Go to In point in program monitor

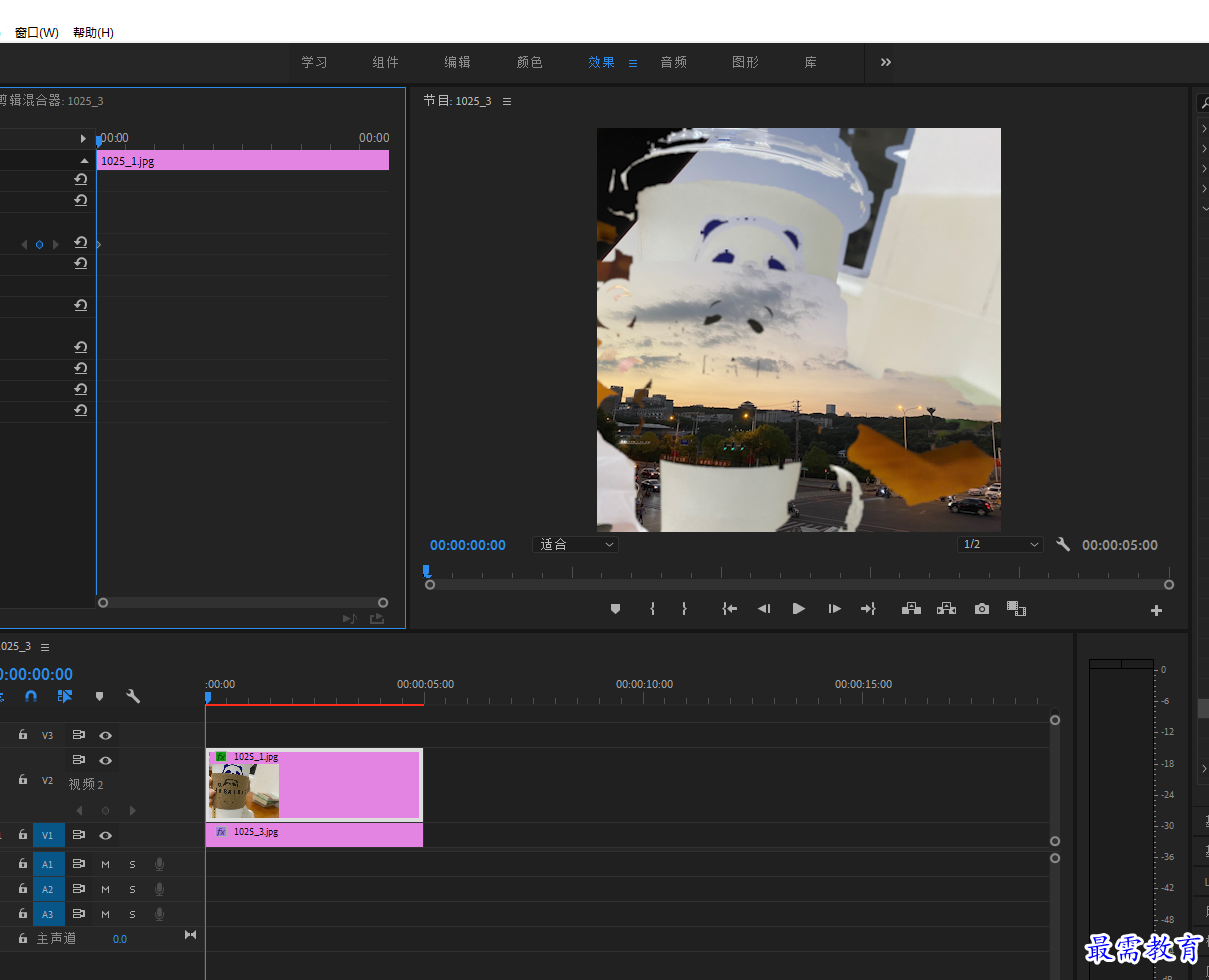click(730, 608)
